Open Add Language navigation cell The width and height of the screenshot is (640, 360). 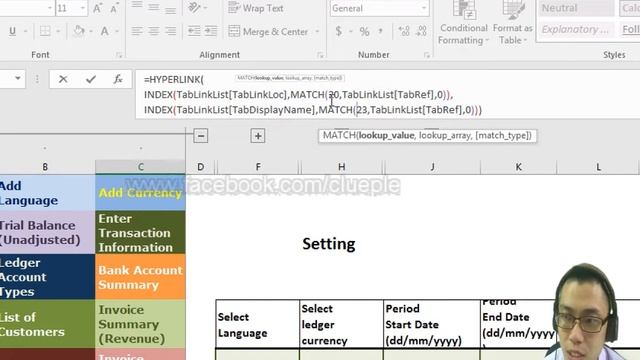(47, 193)
